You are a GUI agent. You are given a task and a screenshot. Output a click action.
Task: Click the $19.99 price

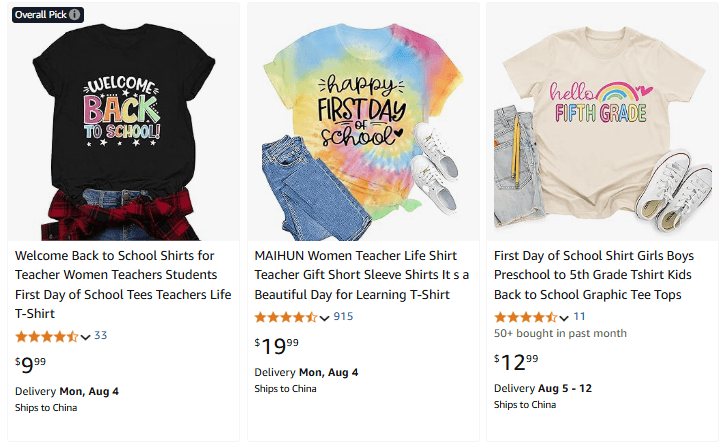(x=276, y=346)
